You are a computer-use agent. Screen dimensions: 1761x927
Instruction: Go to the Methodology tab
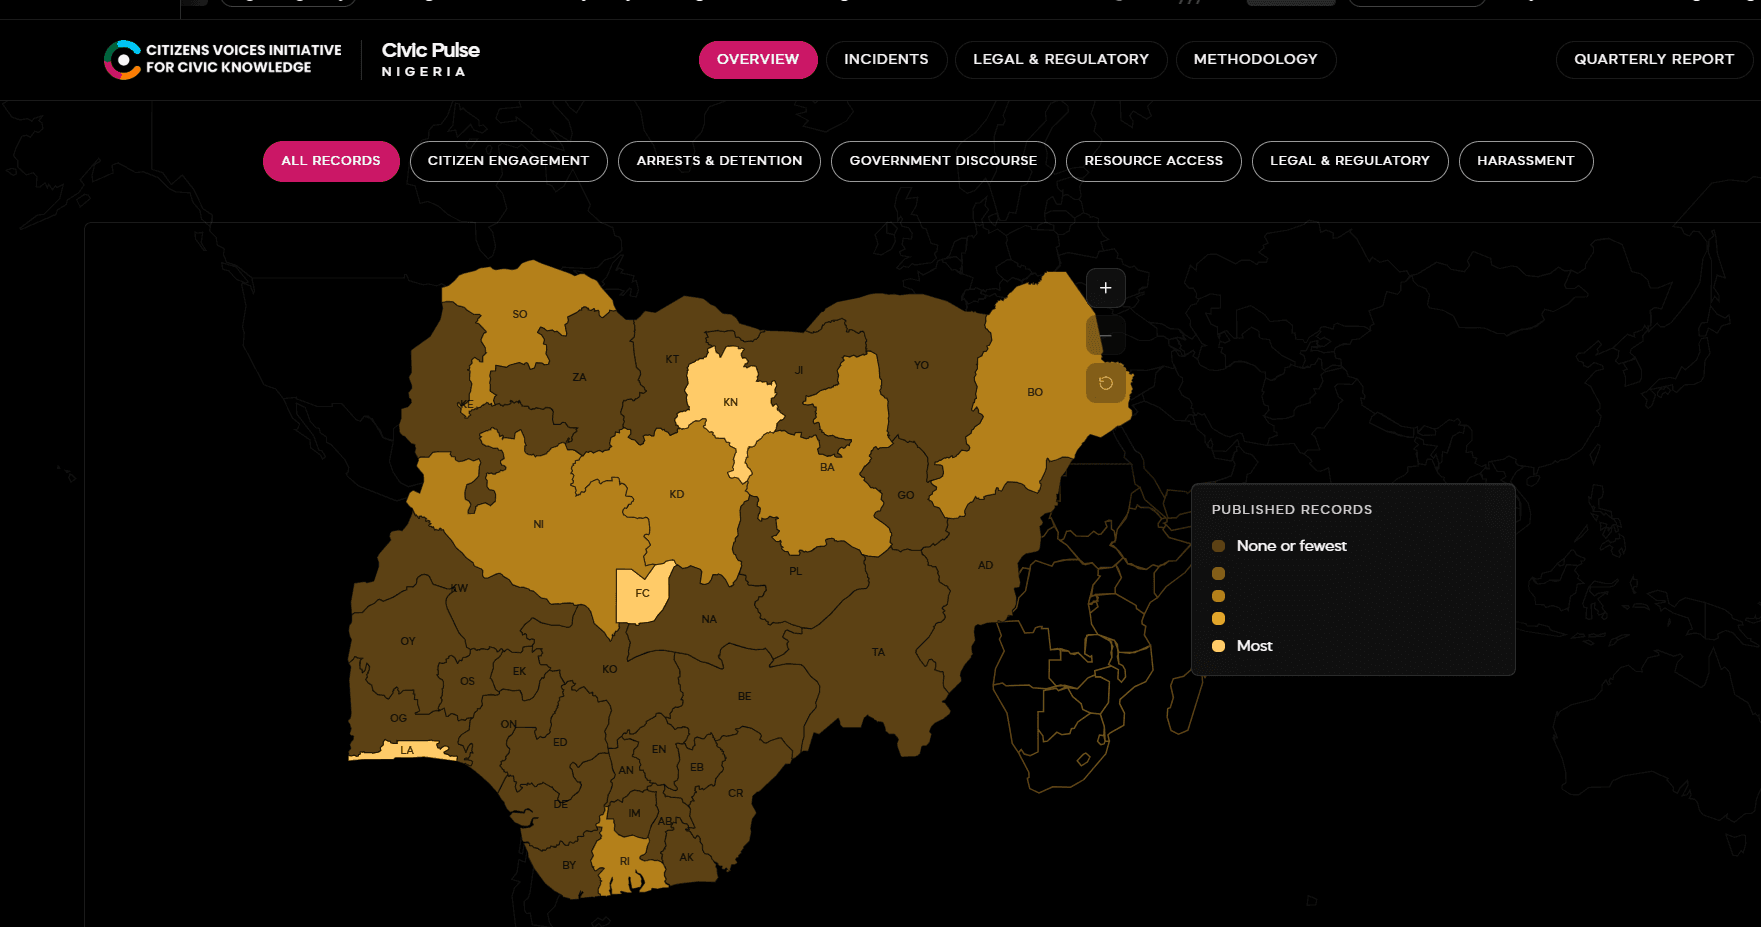point(1255,59)
